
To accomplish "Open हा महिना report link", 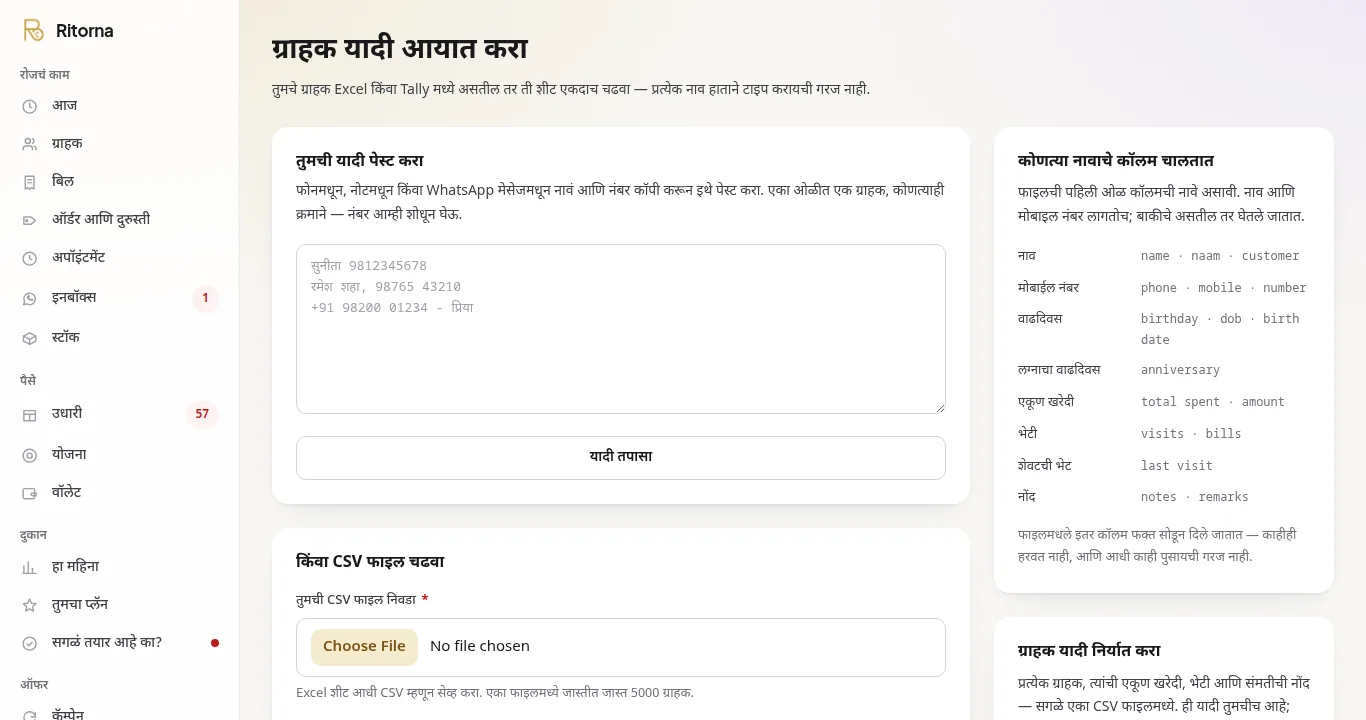I will pos(120,567).
